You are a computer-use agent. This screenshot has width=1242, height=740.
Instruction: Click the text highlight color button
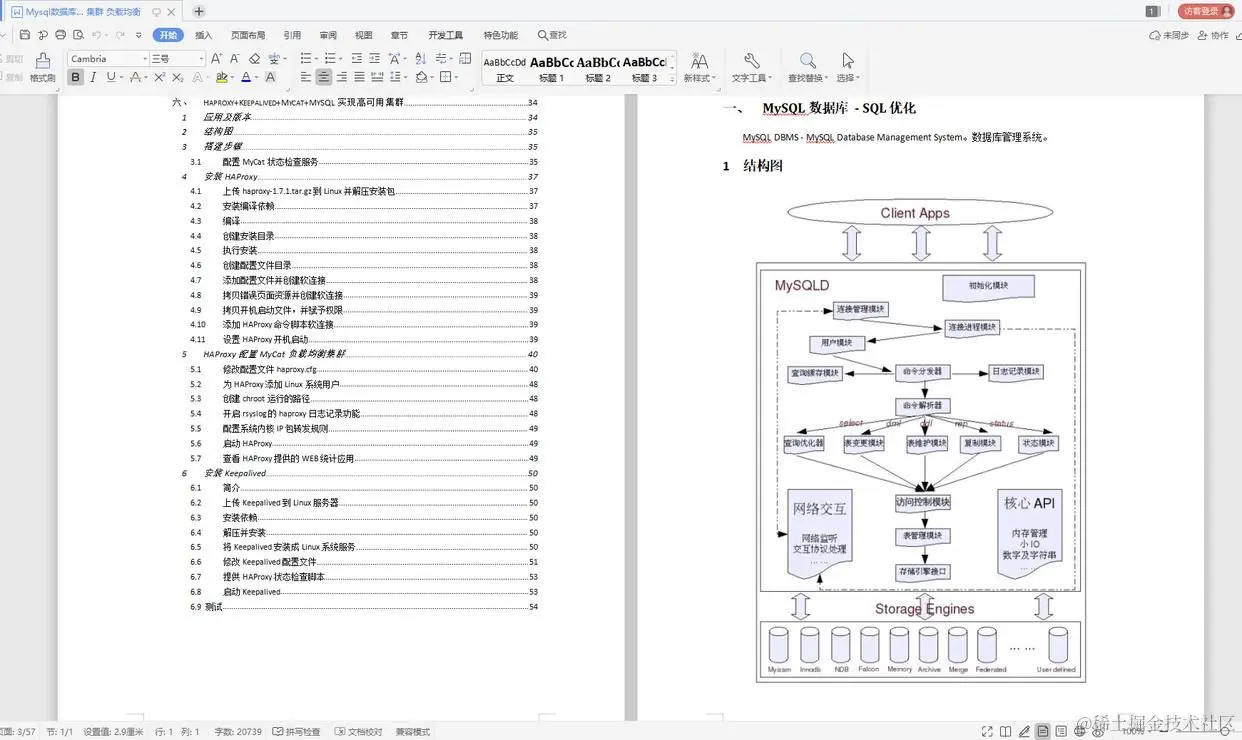[222, 77]
